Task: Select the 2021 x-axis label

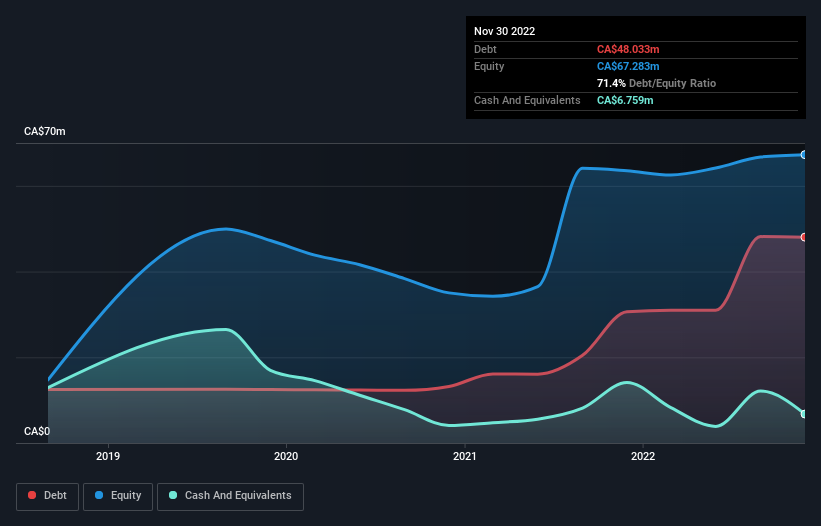Action: pos(464,456)
